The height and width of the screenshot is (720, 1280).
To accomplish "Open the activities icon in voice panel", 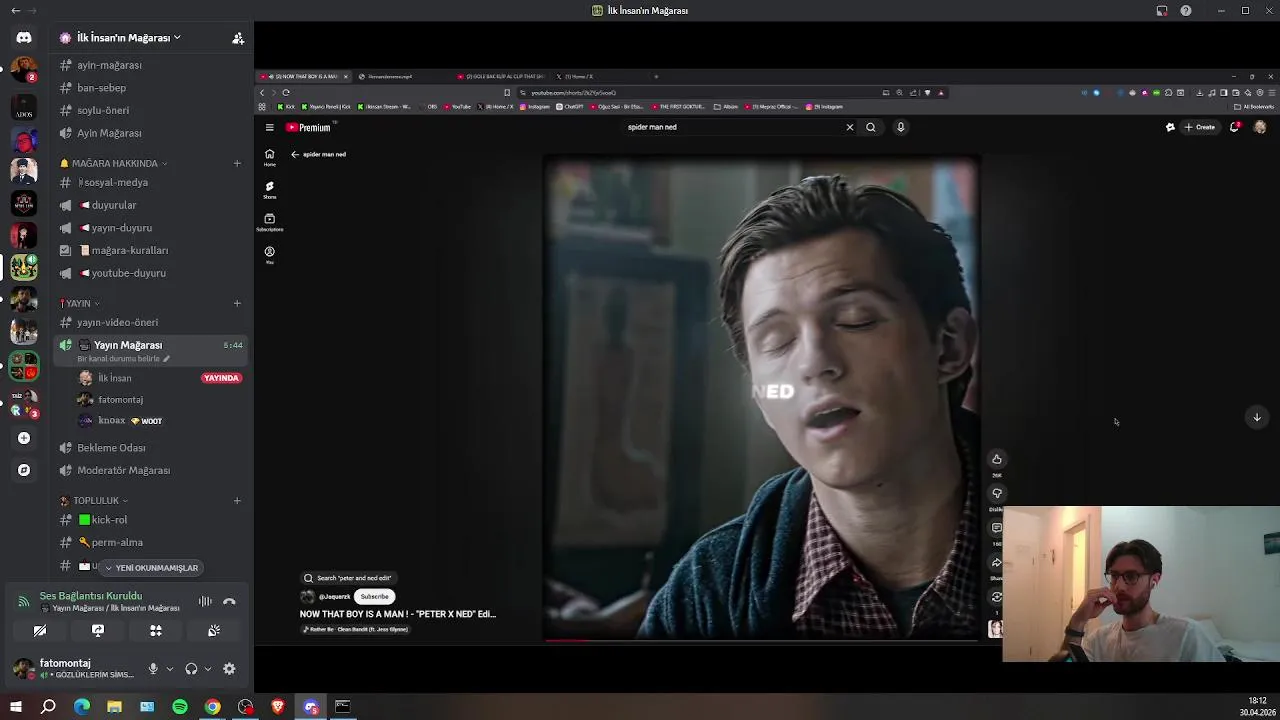I will [x=156, y=631].
